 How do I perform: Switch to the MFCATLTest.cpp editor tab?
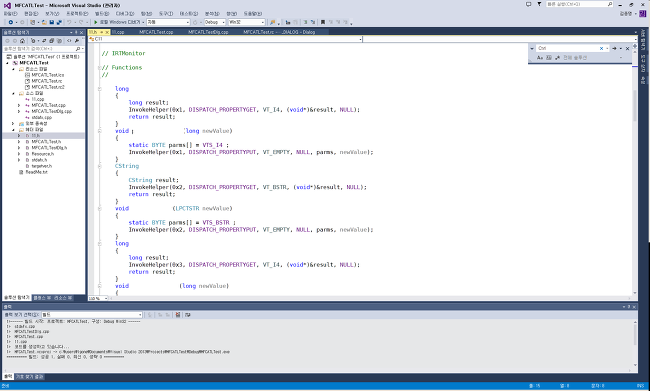[156, 32]
